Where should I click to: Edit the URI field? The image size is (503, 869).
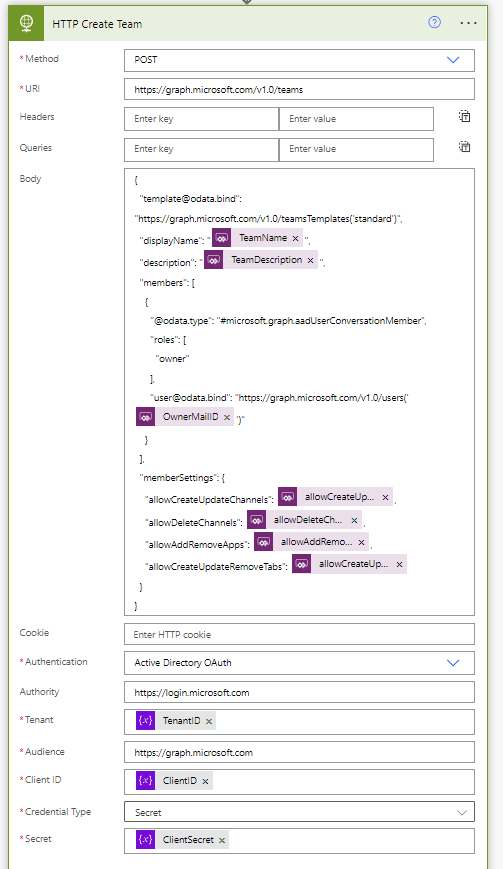299,89
